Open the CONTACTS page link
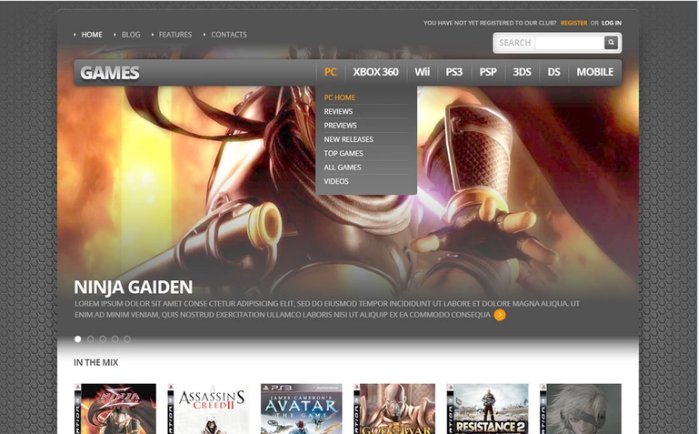 tap(229, 35)
